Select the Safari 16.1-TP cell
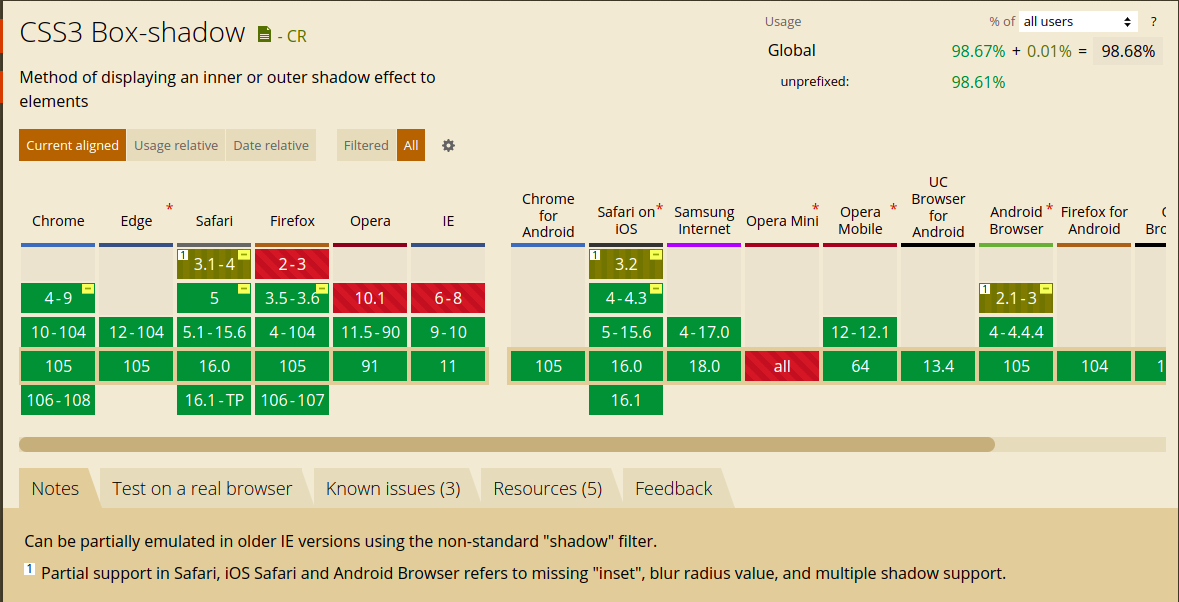Image resolution: width=1179 pixels, height=602 pixels. click(x=214, y=400)
